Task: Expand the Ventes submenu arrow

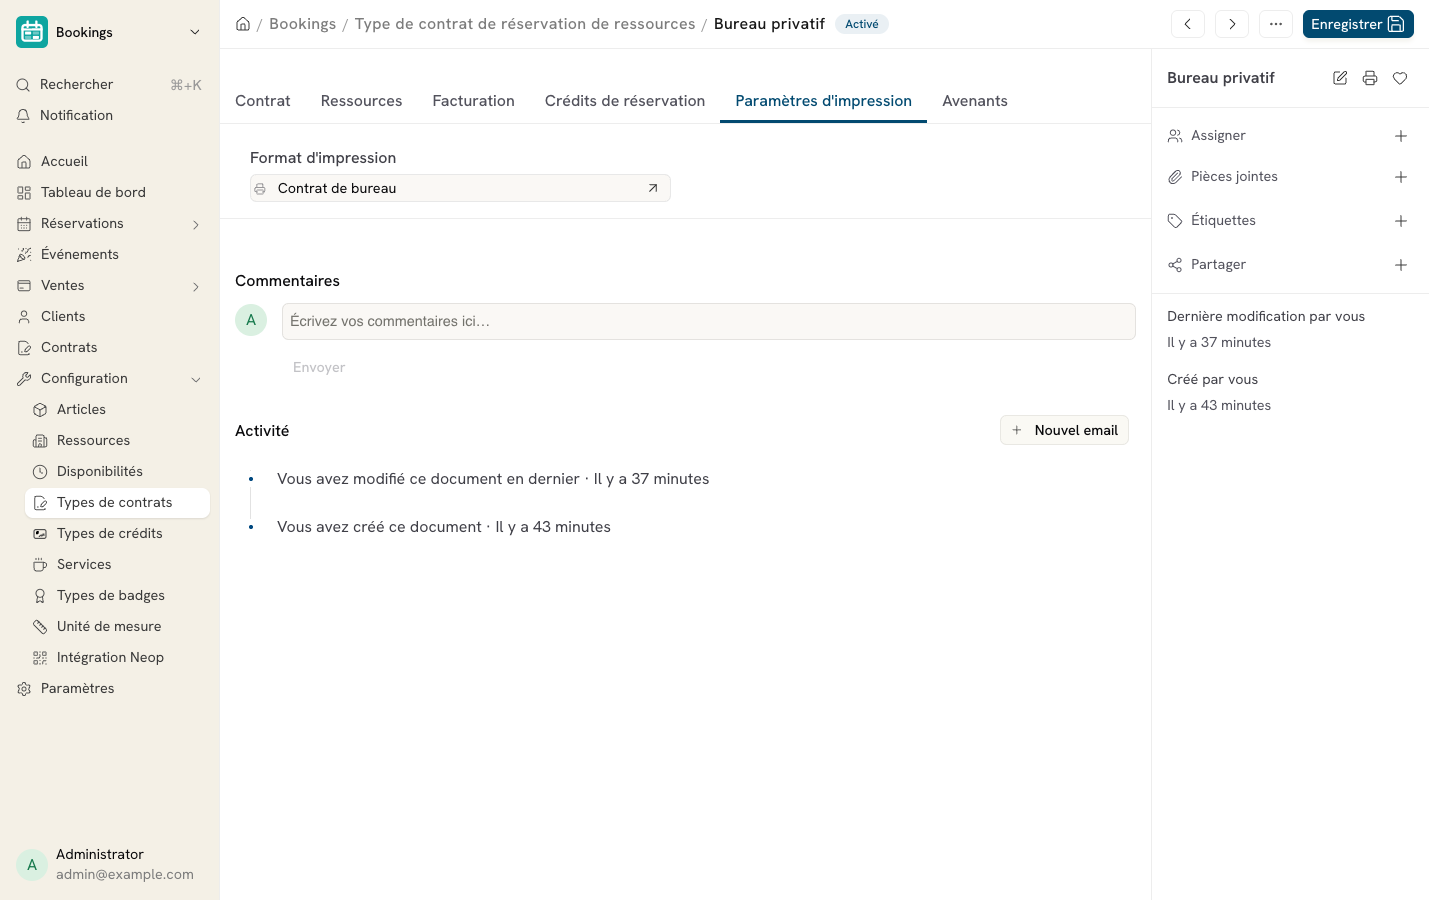Action: click(x=196, y=286)
